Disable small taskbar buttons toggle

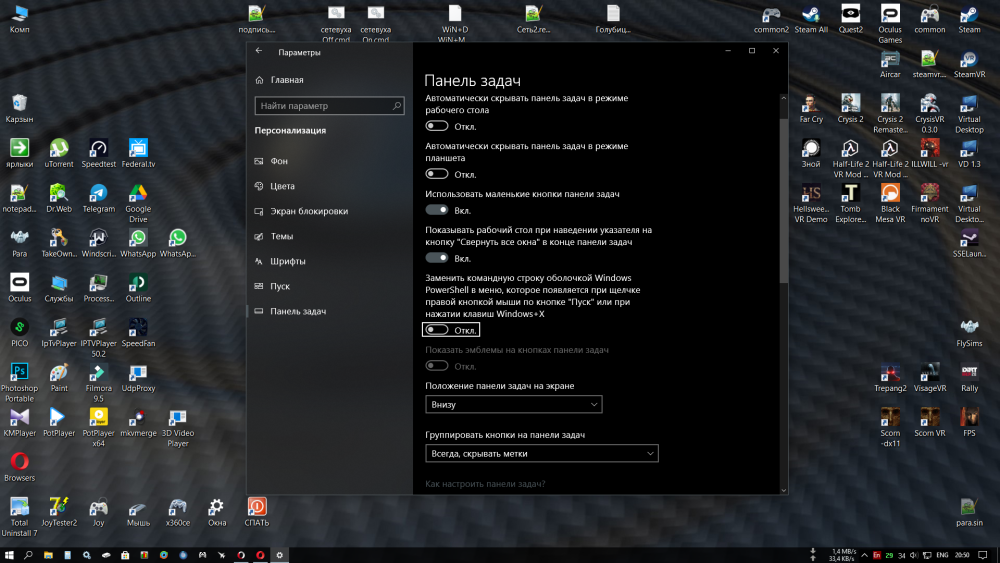437,210
